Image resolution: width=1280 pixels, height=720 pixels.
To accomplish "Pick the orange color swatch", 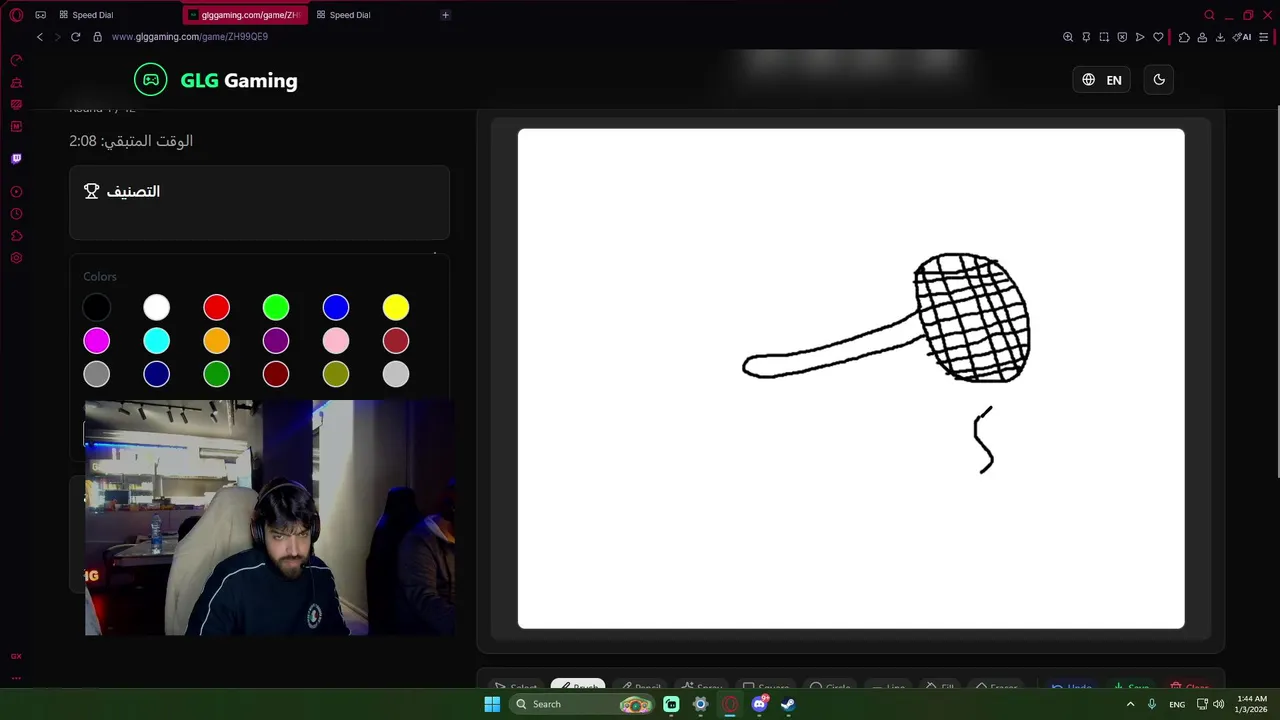I will tap(216, 341).
